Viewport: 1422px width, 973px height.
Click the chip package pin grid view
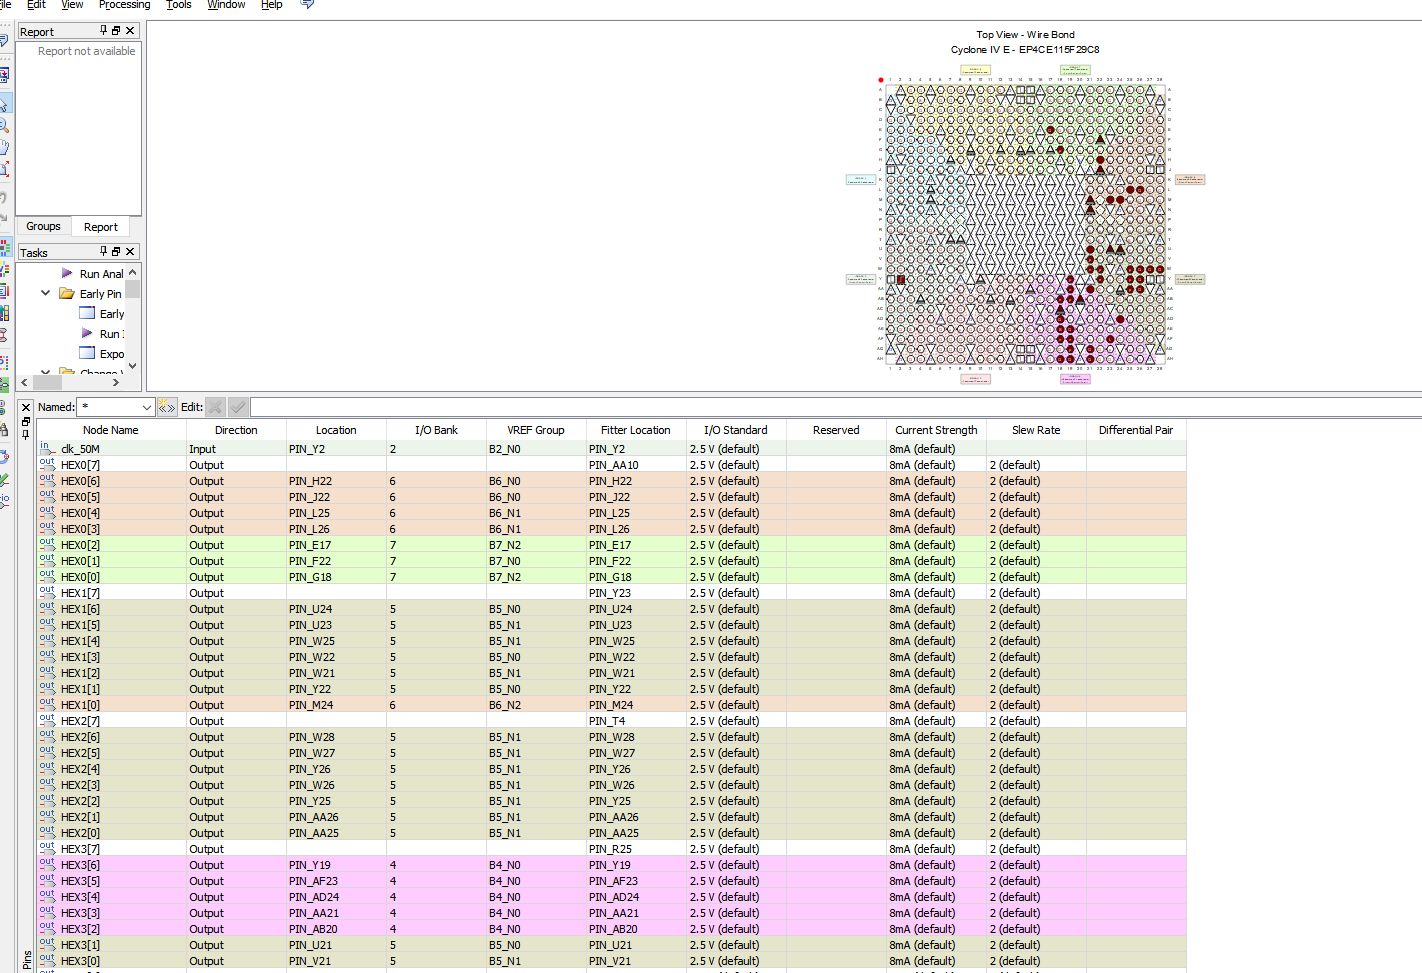(1025, 224)
